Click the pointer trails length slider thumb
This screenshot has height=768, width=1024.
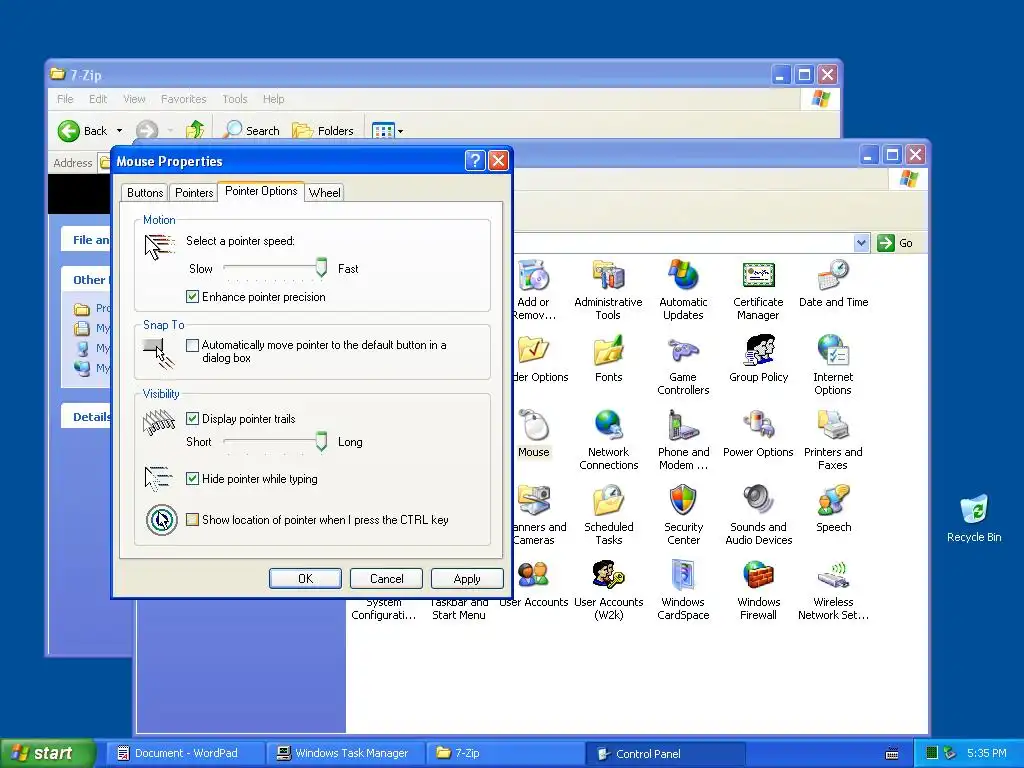321,441
